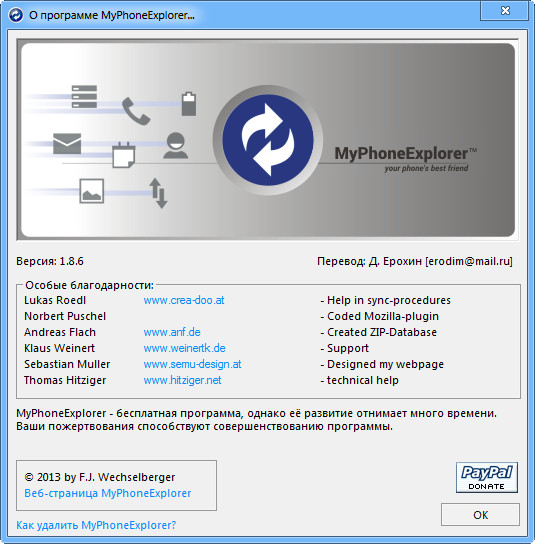Image resolution: width=535 pixels, height=544 pixels.
Task: Select the Lukas Roedl name
Action: pyautogui.click(x=55, y=300)
